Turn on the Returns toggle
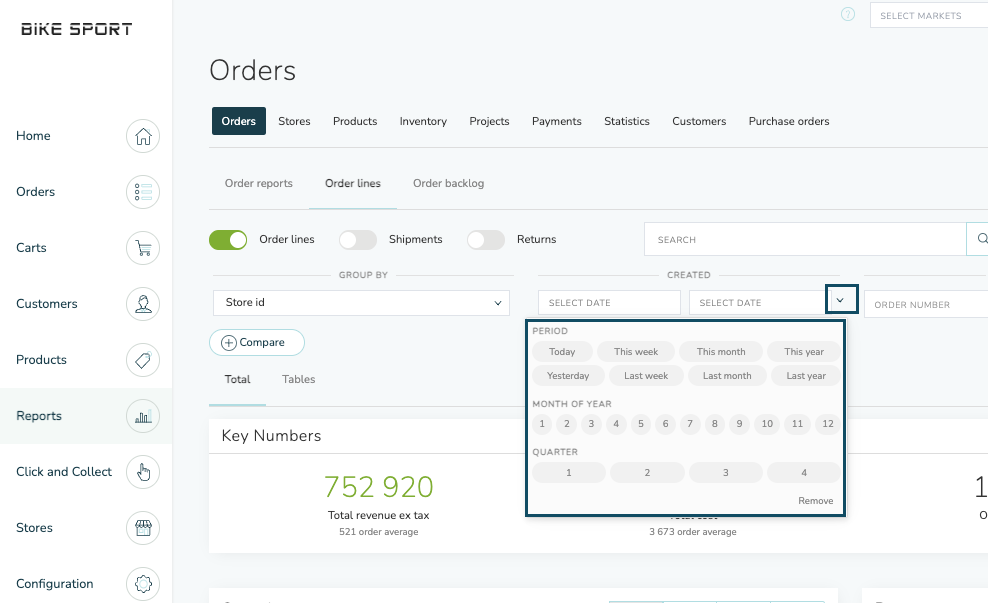The width and height of the screenshot is (988, 603). [x=486, y=240]
